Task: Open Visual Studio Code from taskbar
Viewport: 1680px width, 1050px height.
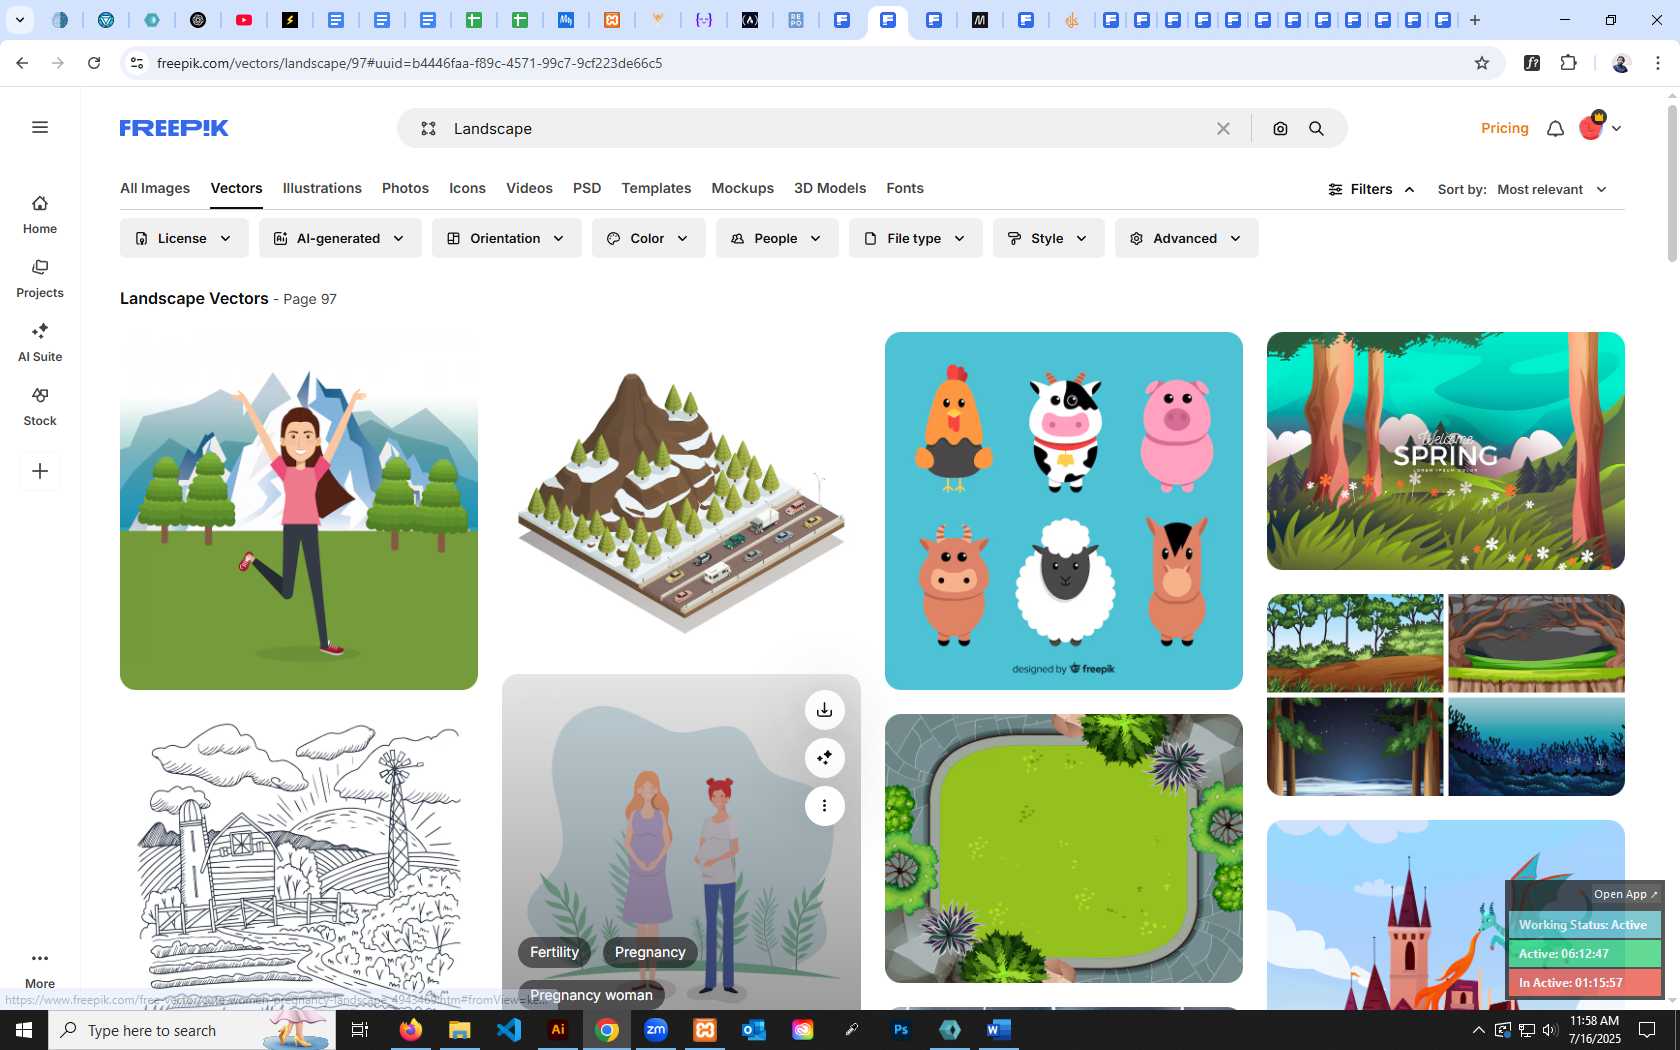Action: click(x=509, y=1030)
